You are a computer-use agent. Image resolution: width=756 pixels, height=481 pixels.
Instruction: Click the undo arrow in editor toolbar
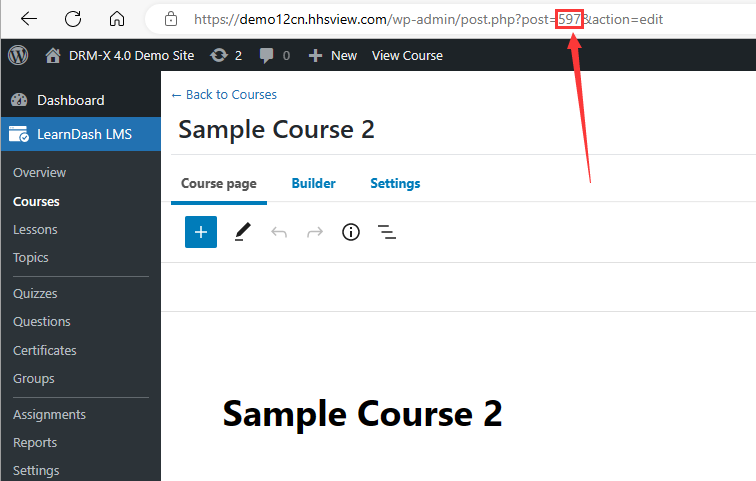[279, 232]
